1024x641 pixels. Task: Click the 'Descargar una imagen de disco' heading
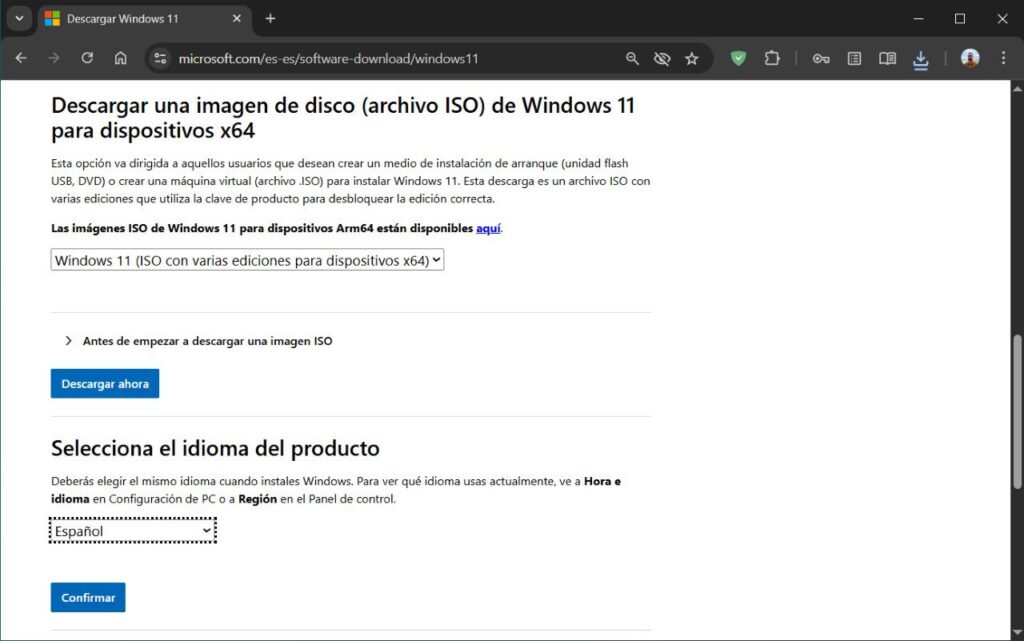tap(343, 117)
